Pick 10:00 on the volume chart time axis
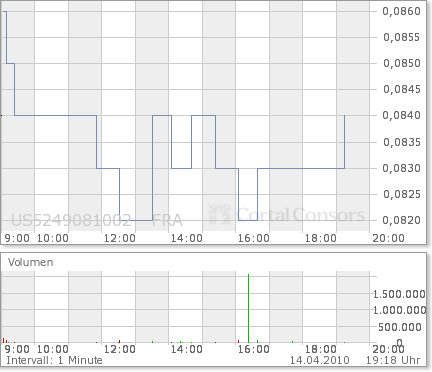Viewport: 432px width, 372px height. 53,349
